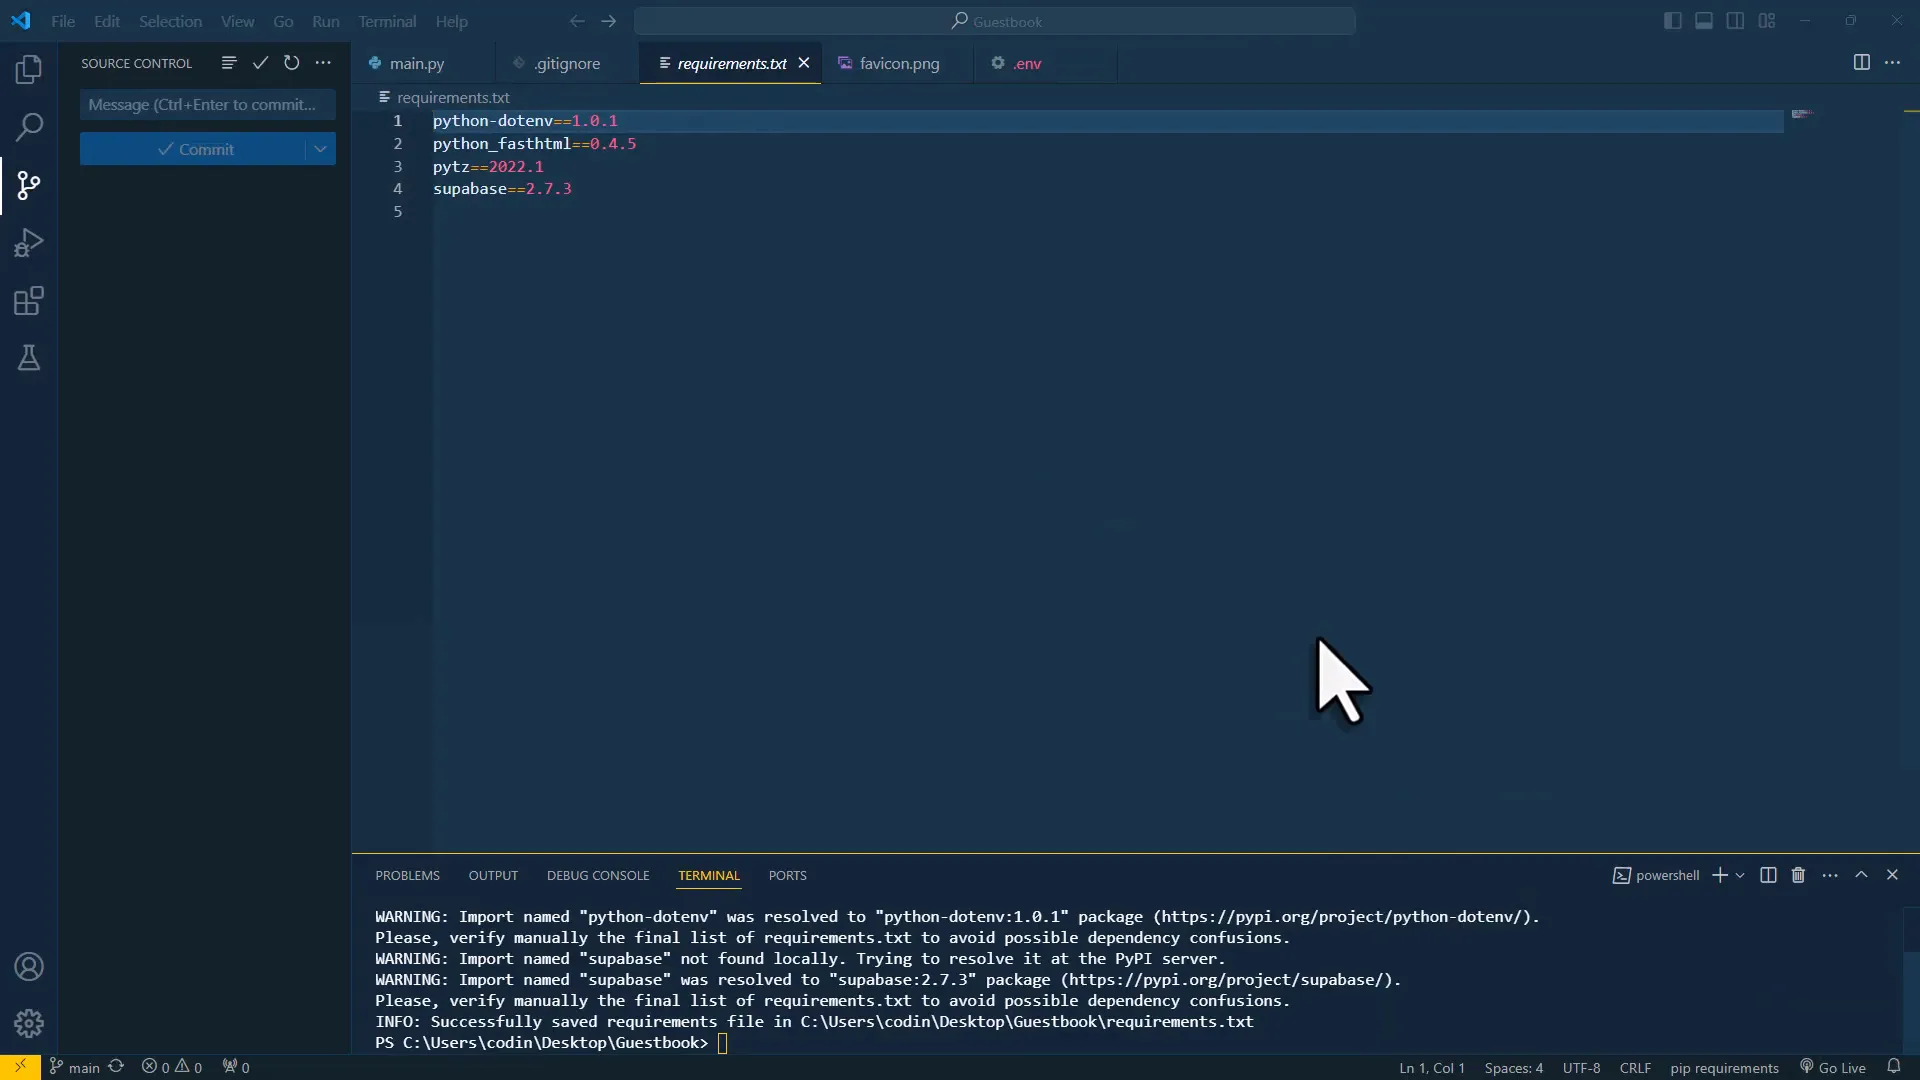The height and width of the screenshot is (1080, 1920).
Task: Maximize terminal panel with the up chevron
Action: tap(1861, 875)
